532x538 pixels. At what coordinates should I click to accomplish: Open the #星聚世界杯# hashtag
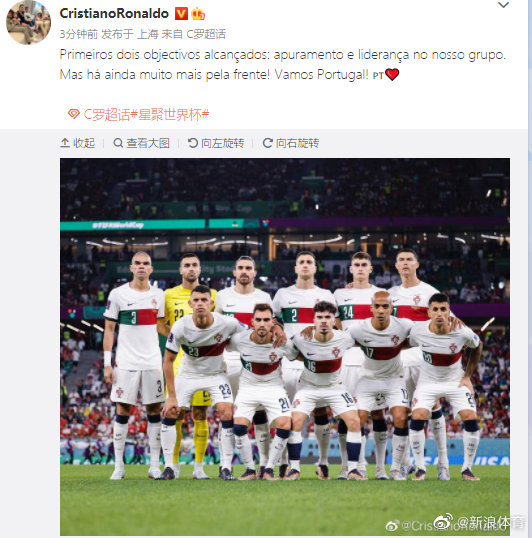170,115
